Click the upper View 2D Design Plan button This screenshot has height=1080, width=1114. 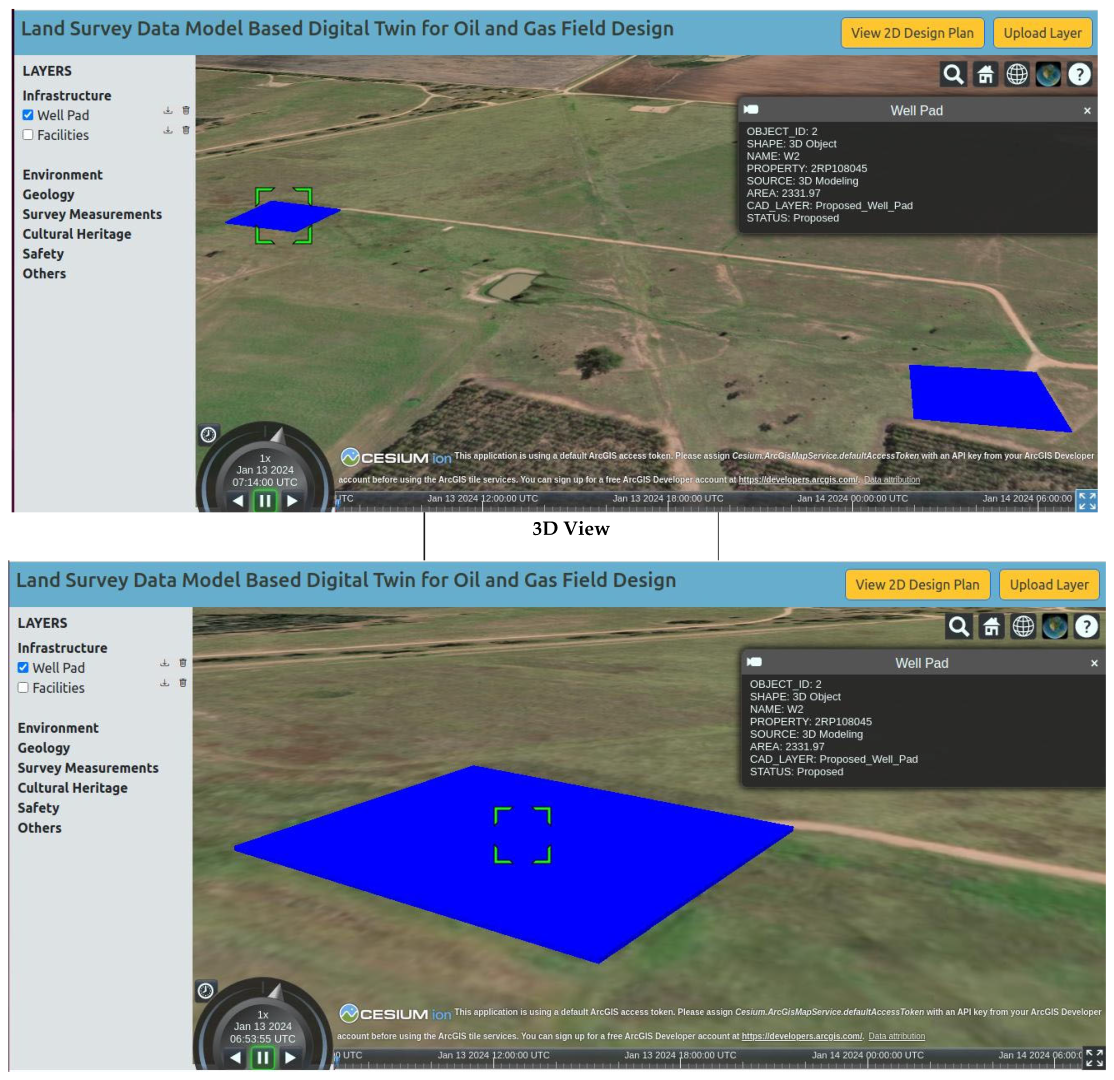(x=912, y=33)
